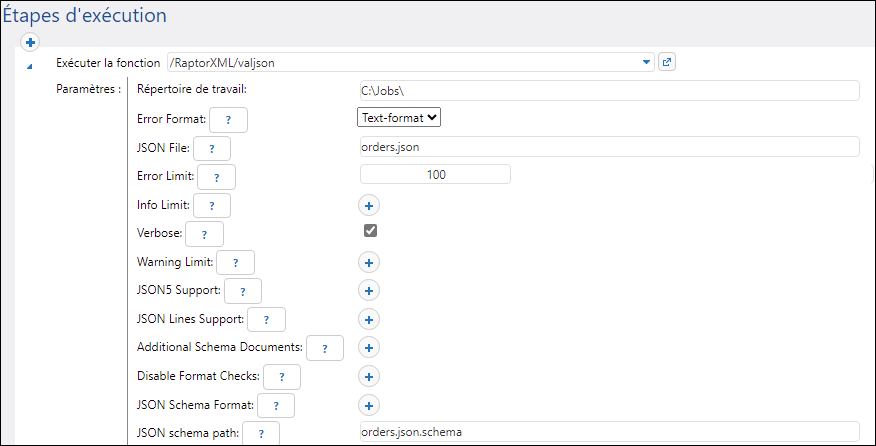Click plus icon for JSON Schema Format
Image resolution: width=876 pixels, height=446 pixels.
[x=368, y=405]
